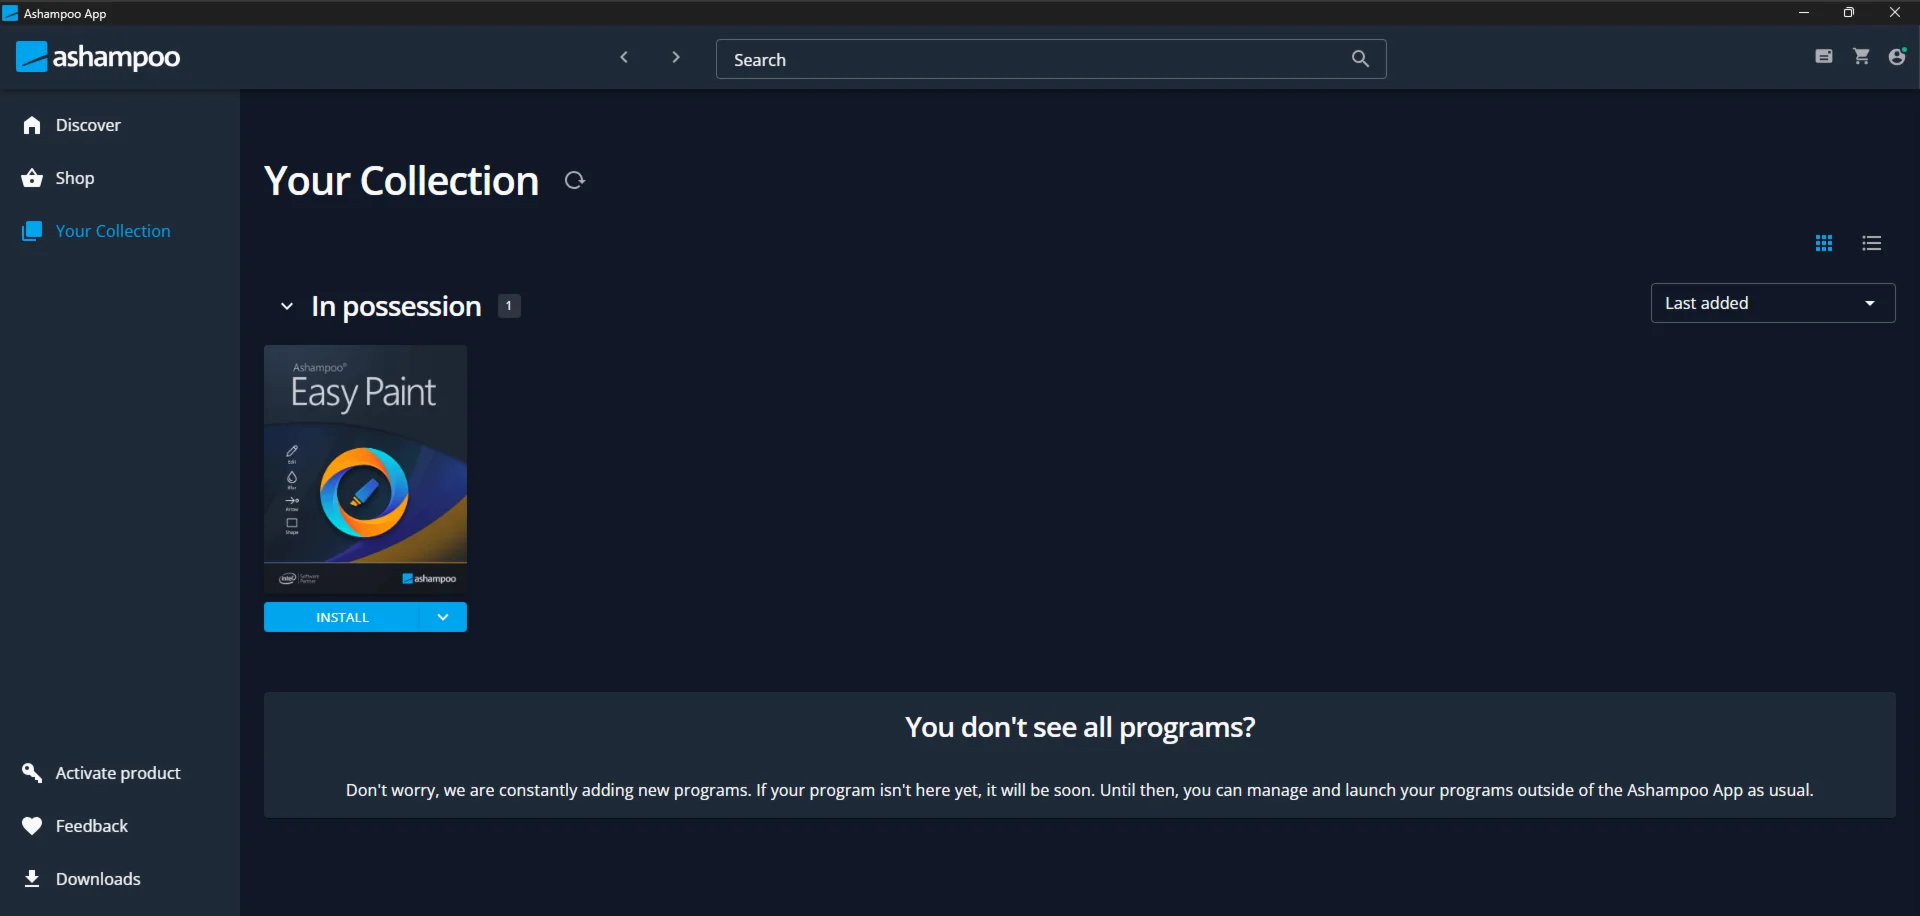This screenshot has height=916, width=1920.
Task: Click the ashampoo logo in the header
Action: click(x=98, y=57)
